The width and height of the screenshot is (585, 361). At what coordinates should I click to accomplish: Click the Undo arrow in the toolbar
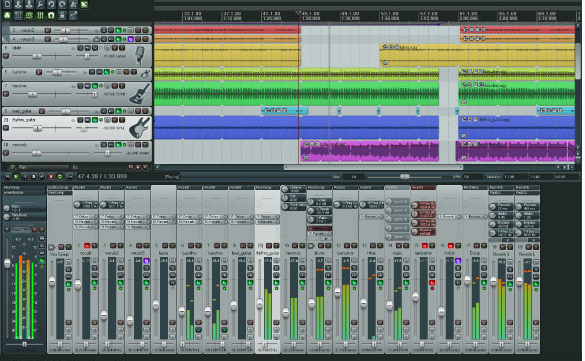click(x=51, y=4)
